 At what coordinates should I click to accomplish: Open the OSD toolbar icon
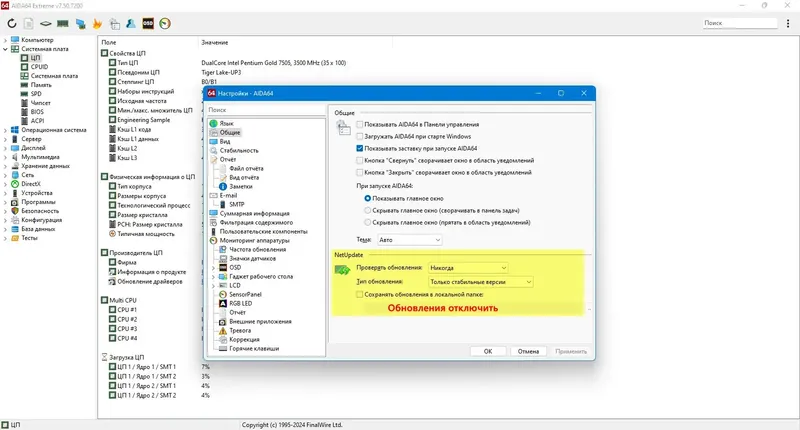point(148,23)
